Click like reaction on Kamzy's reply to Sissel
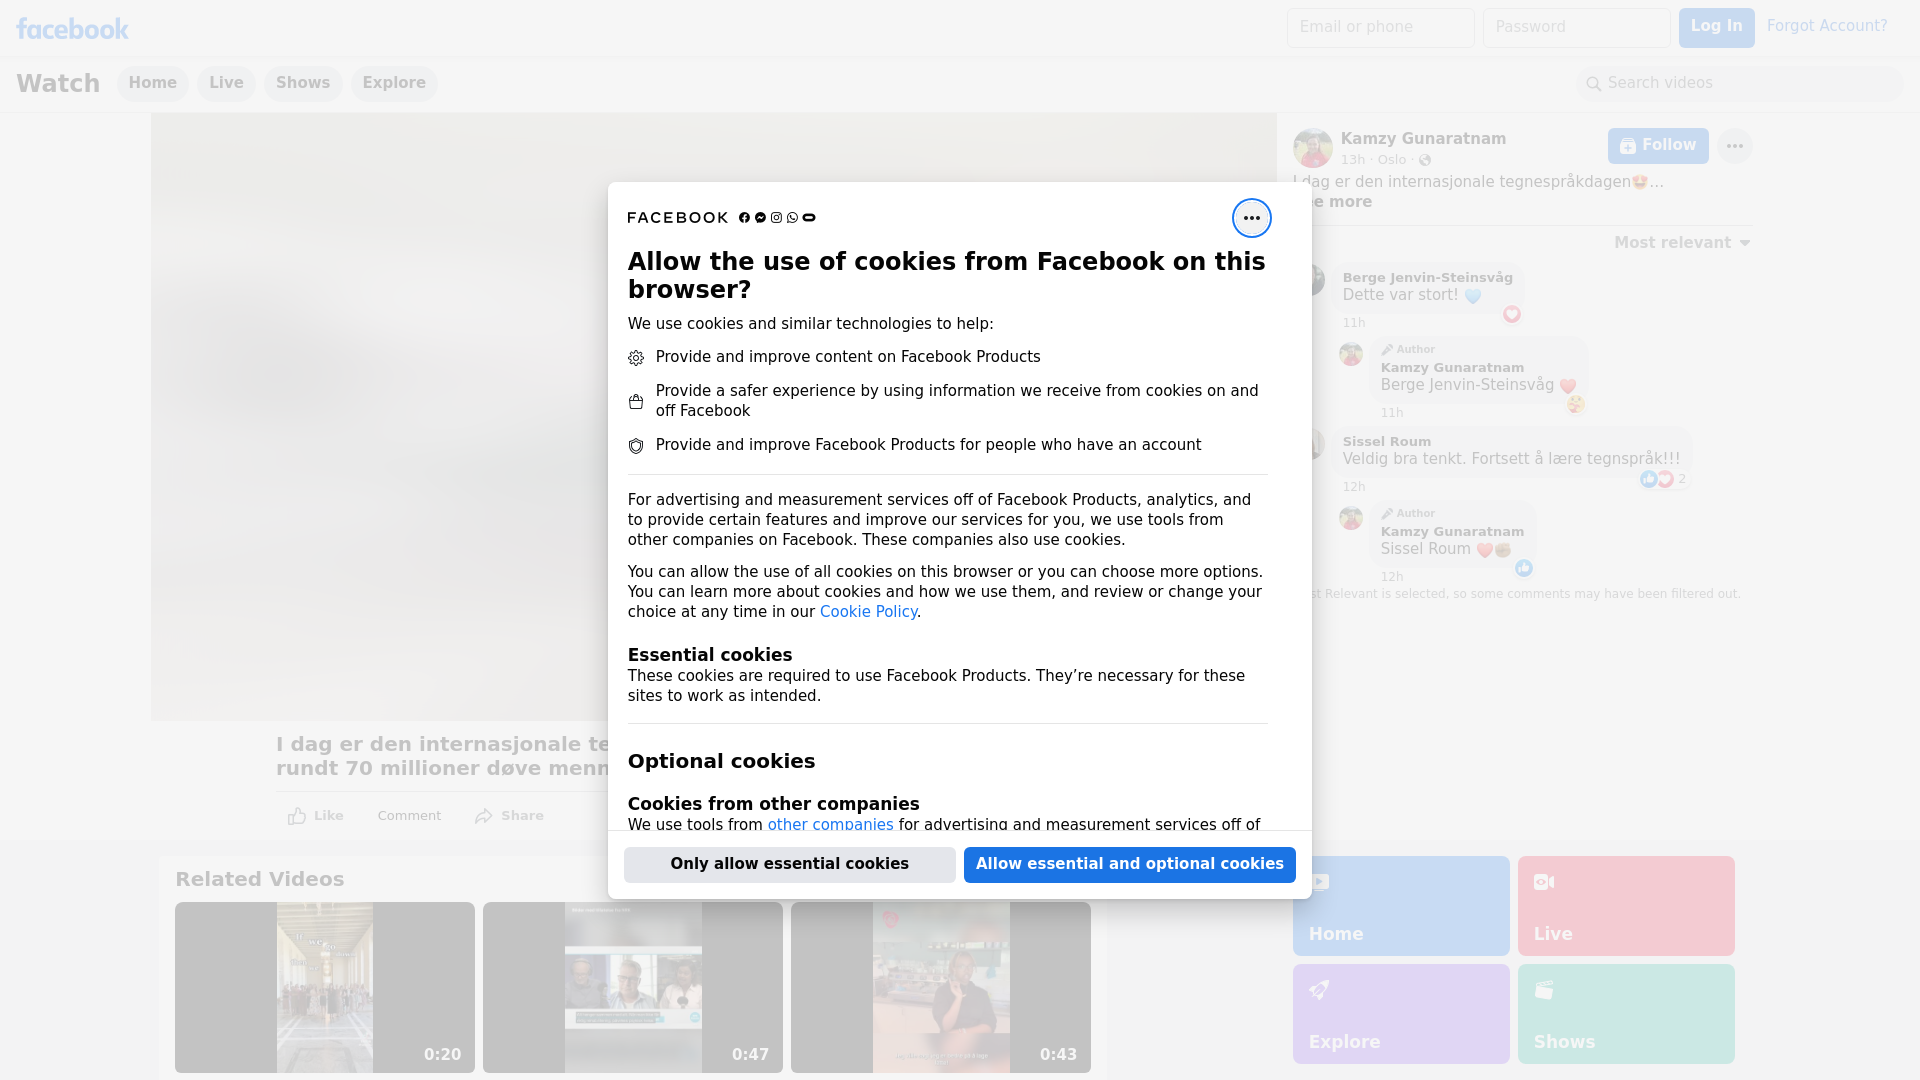 1523,568
